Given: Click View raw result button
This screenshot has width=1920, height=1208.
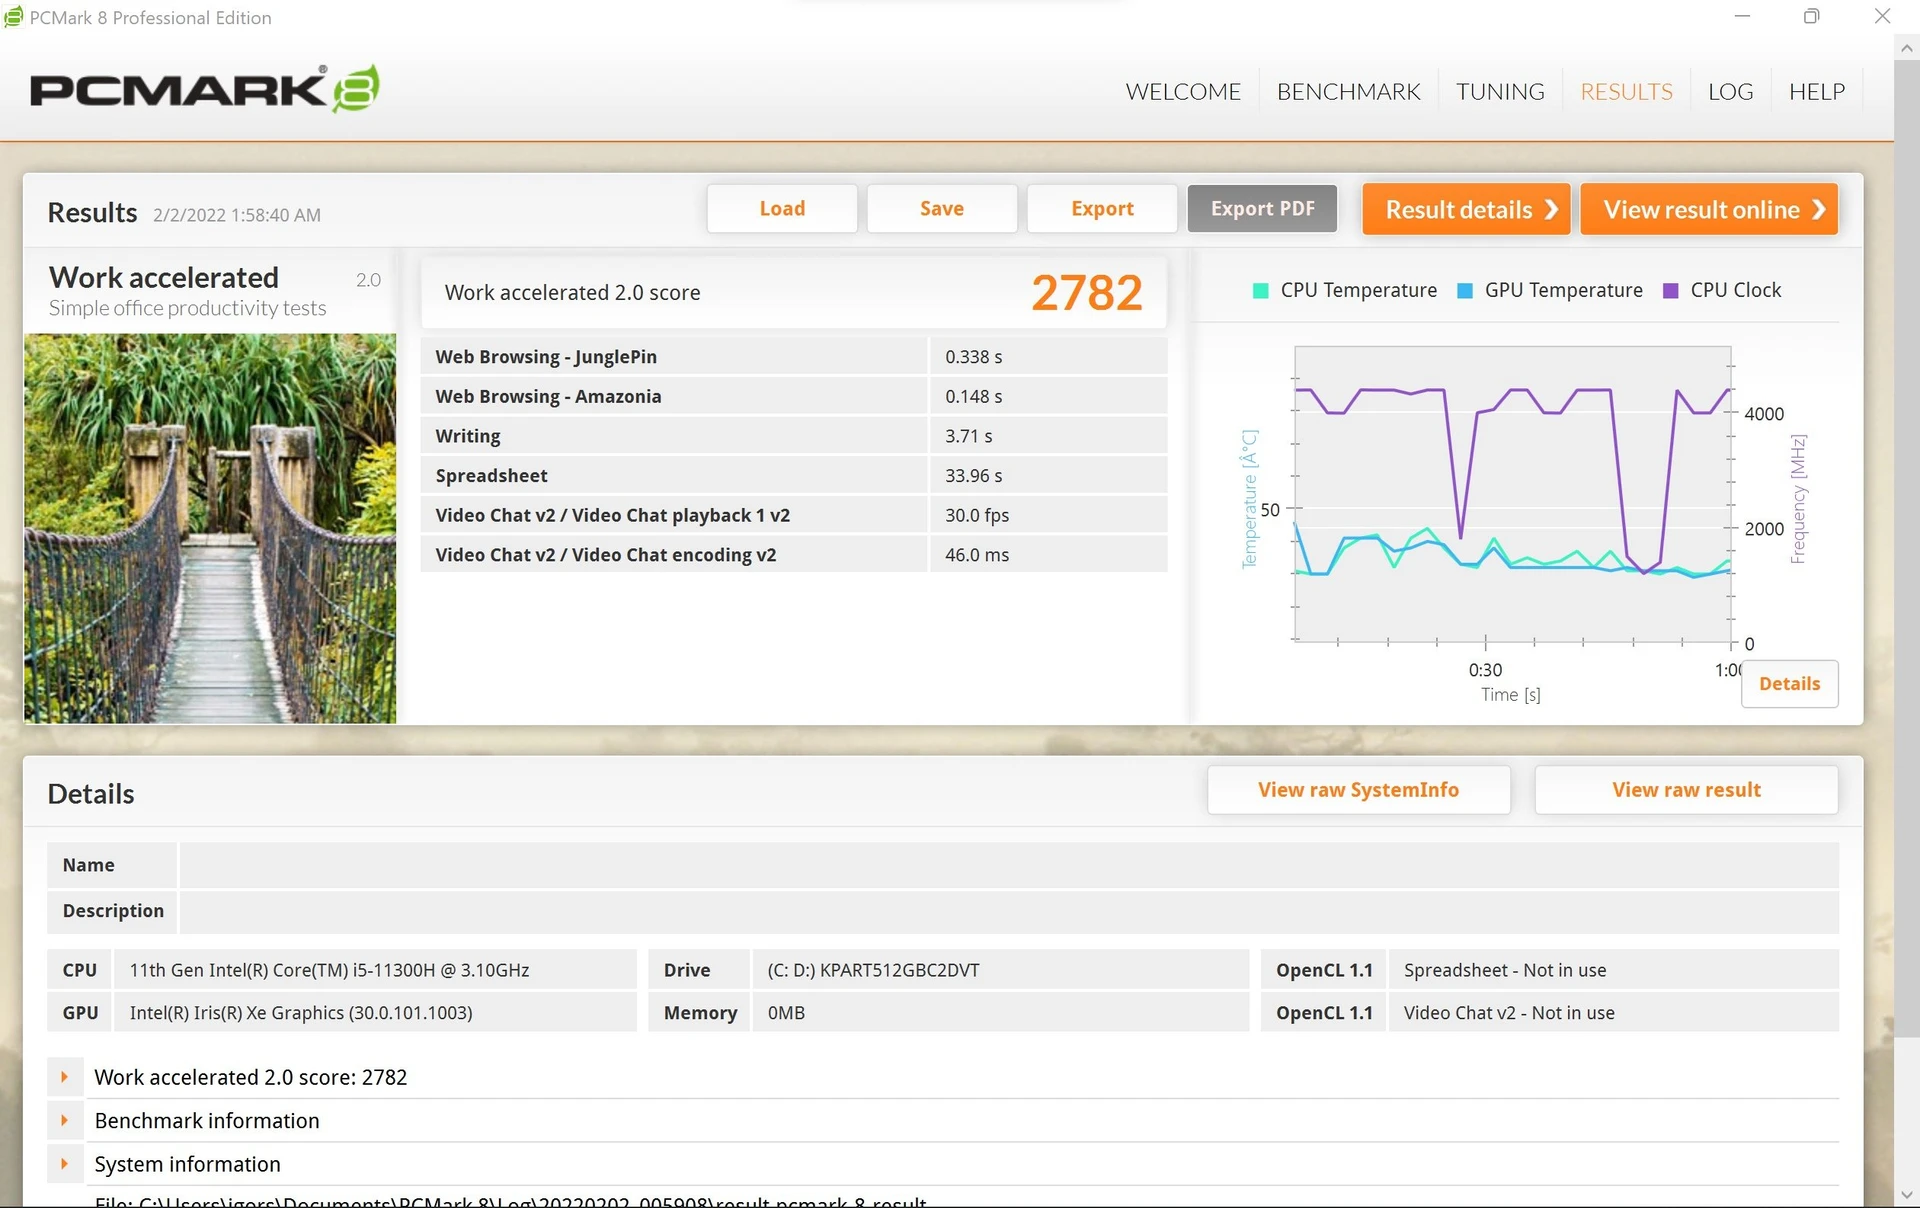Looking at the screenshot, I should pos(1686,790).
